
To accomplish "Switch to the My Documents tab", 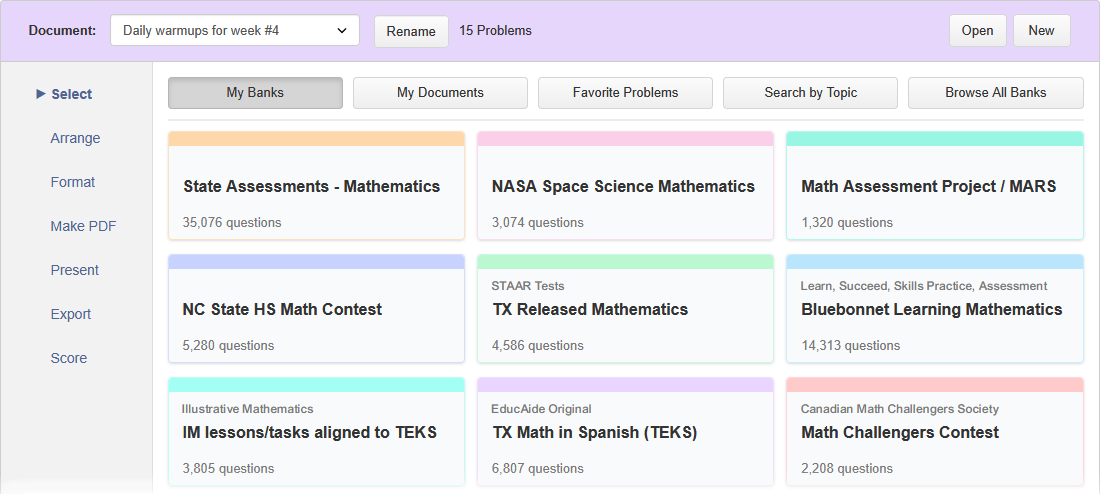I will pyautogui.click(x=440, y=93).
